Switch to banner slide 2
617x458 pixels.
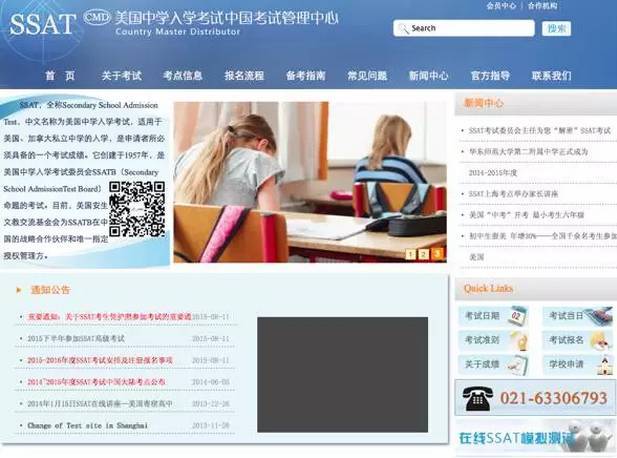click(x=423, y=254)
